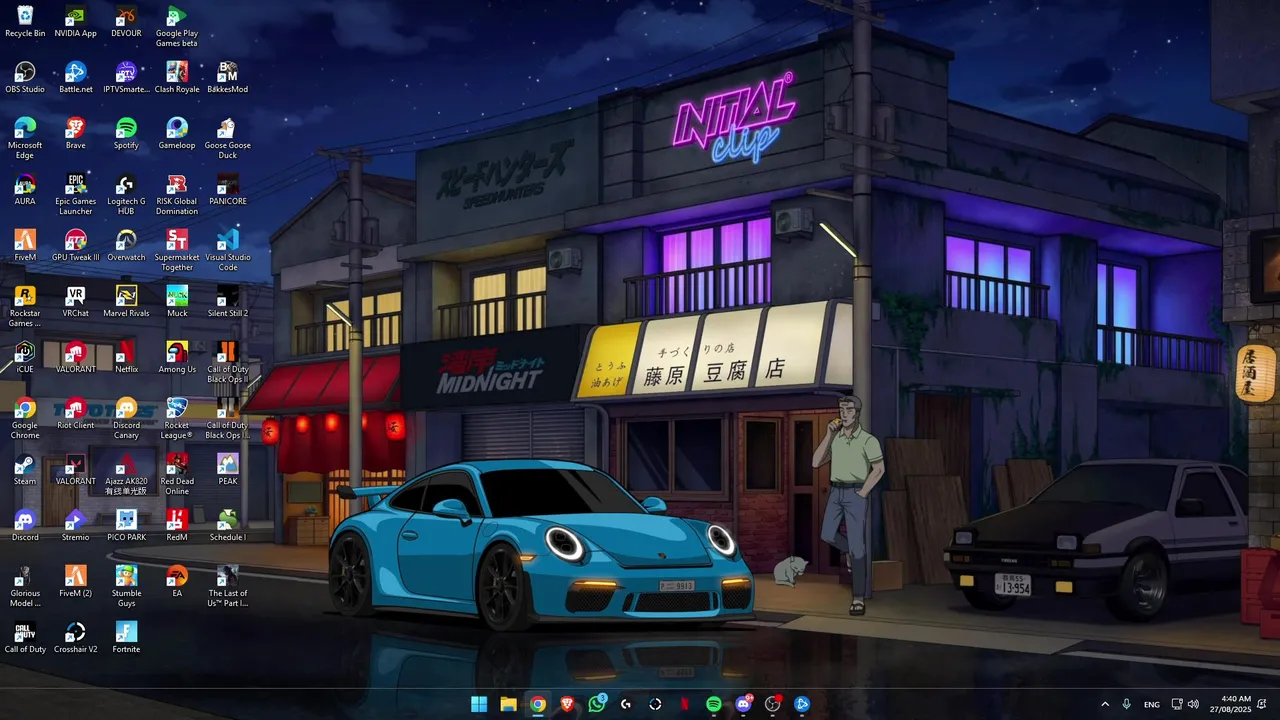Screen dimensions: 1280x720
Task: Open the Windows Start menu
Action: 479,704
